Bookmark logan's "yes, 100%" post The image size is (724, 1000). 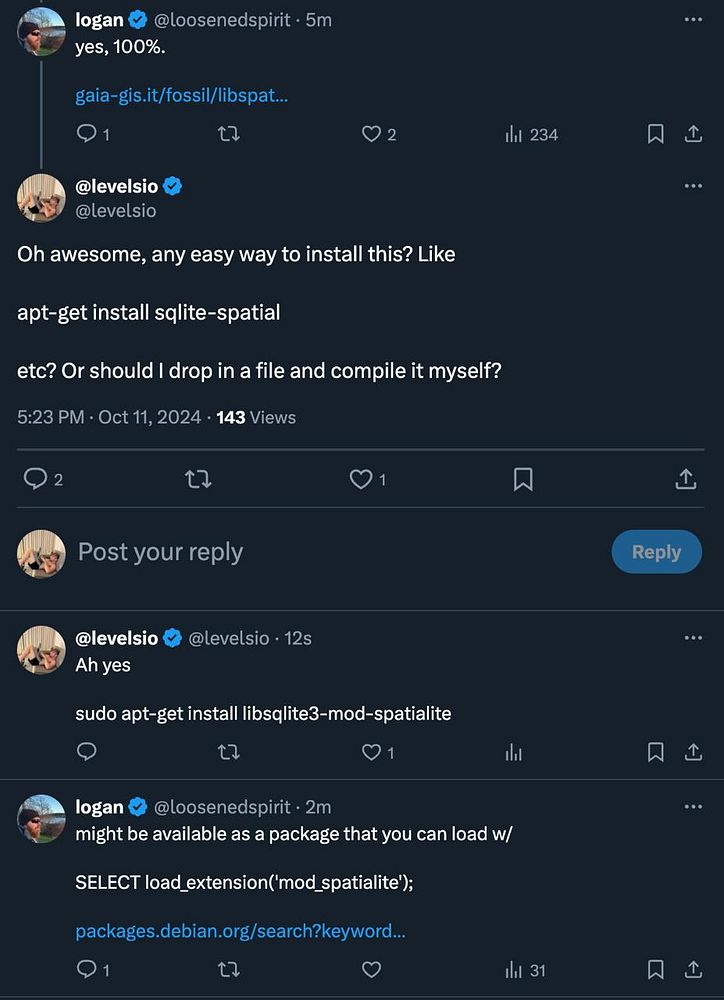tap(656, 134)
